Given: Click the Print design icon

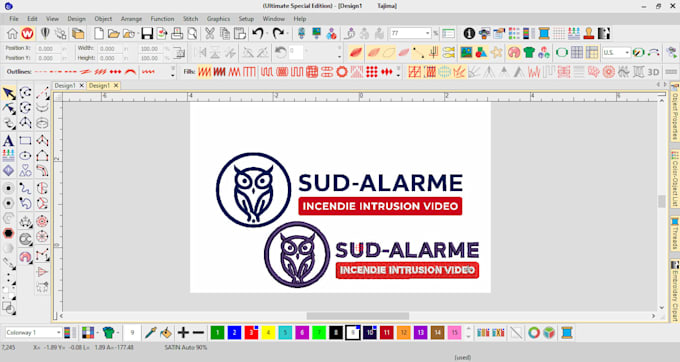Looking at the screenshot, I should (x=177, y=33).
